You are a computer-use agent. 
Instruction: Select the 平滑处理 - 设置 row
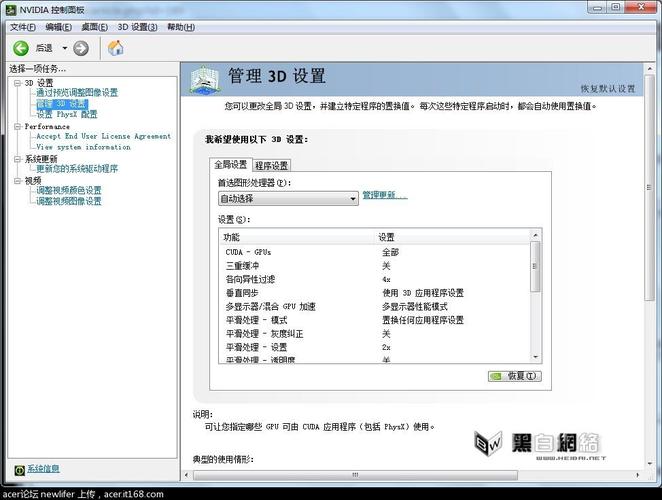(x=374, y=347)
